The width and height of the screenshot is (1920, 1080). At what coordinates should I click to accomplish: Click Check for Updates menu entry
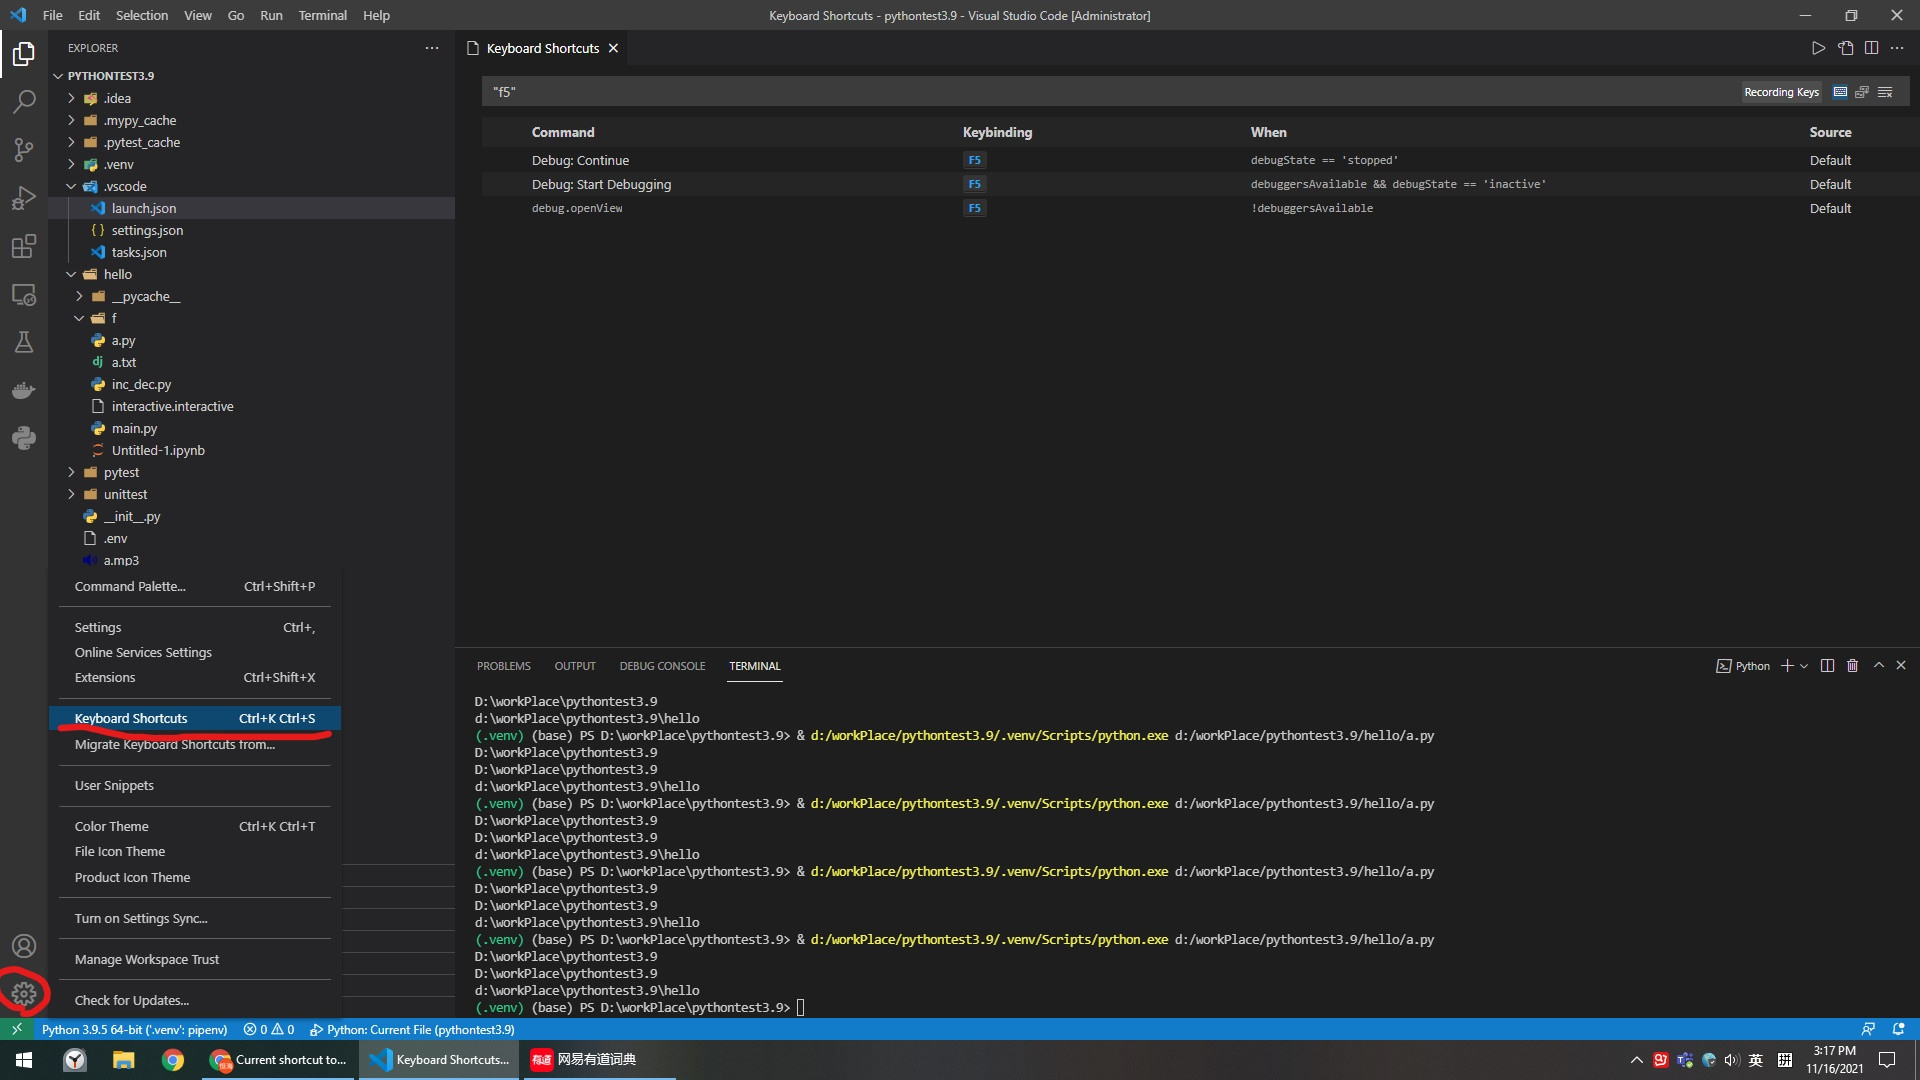tap(195, 1000)
